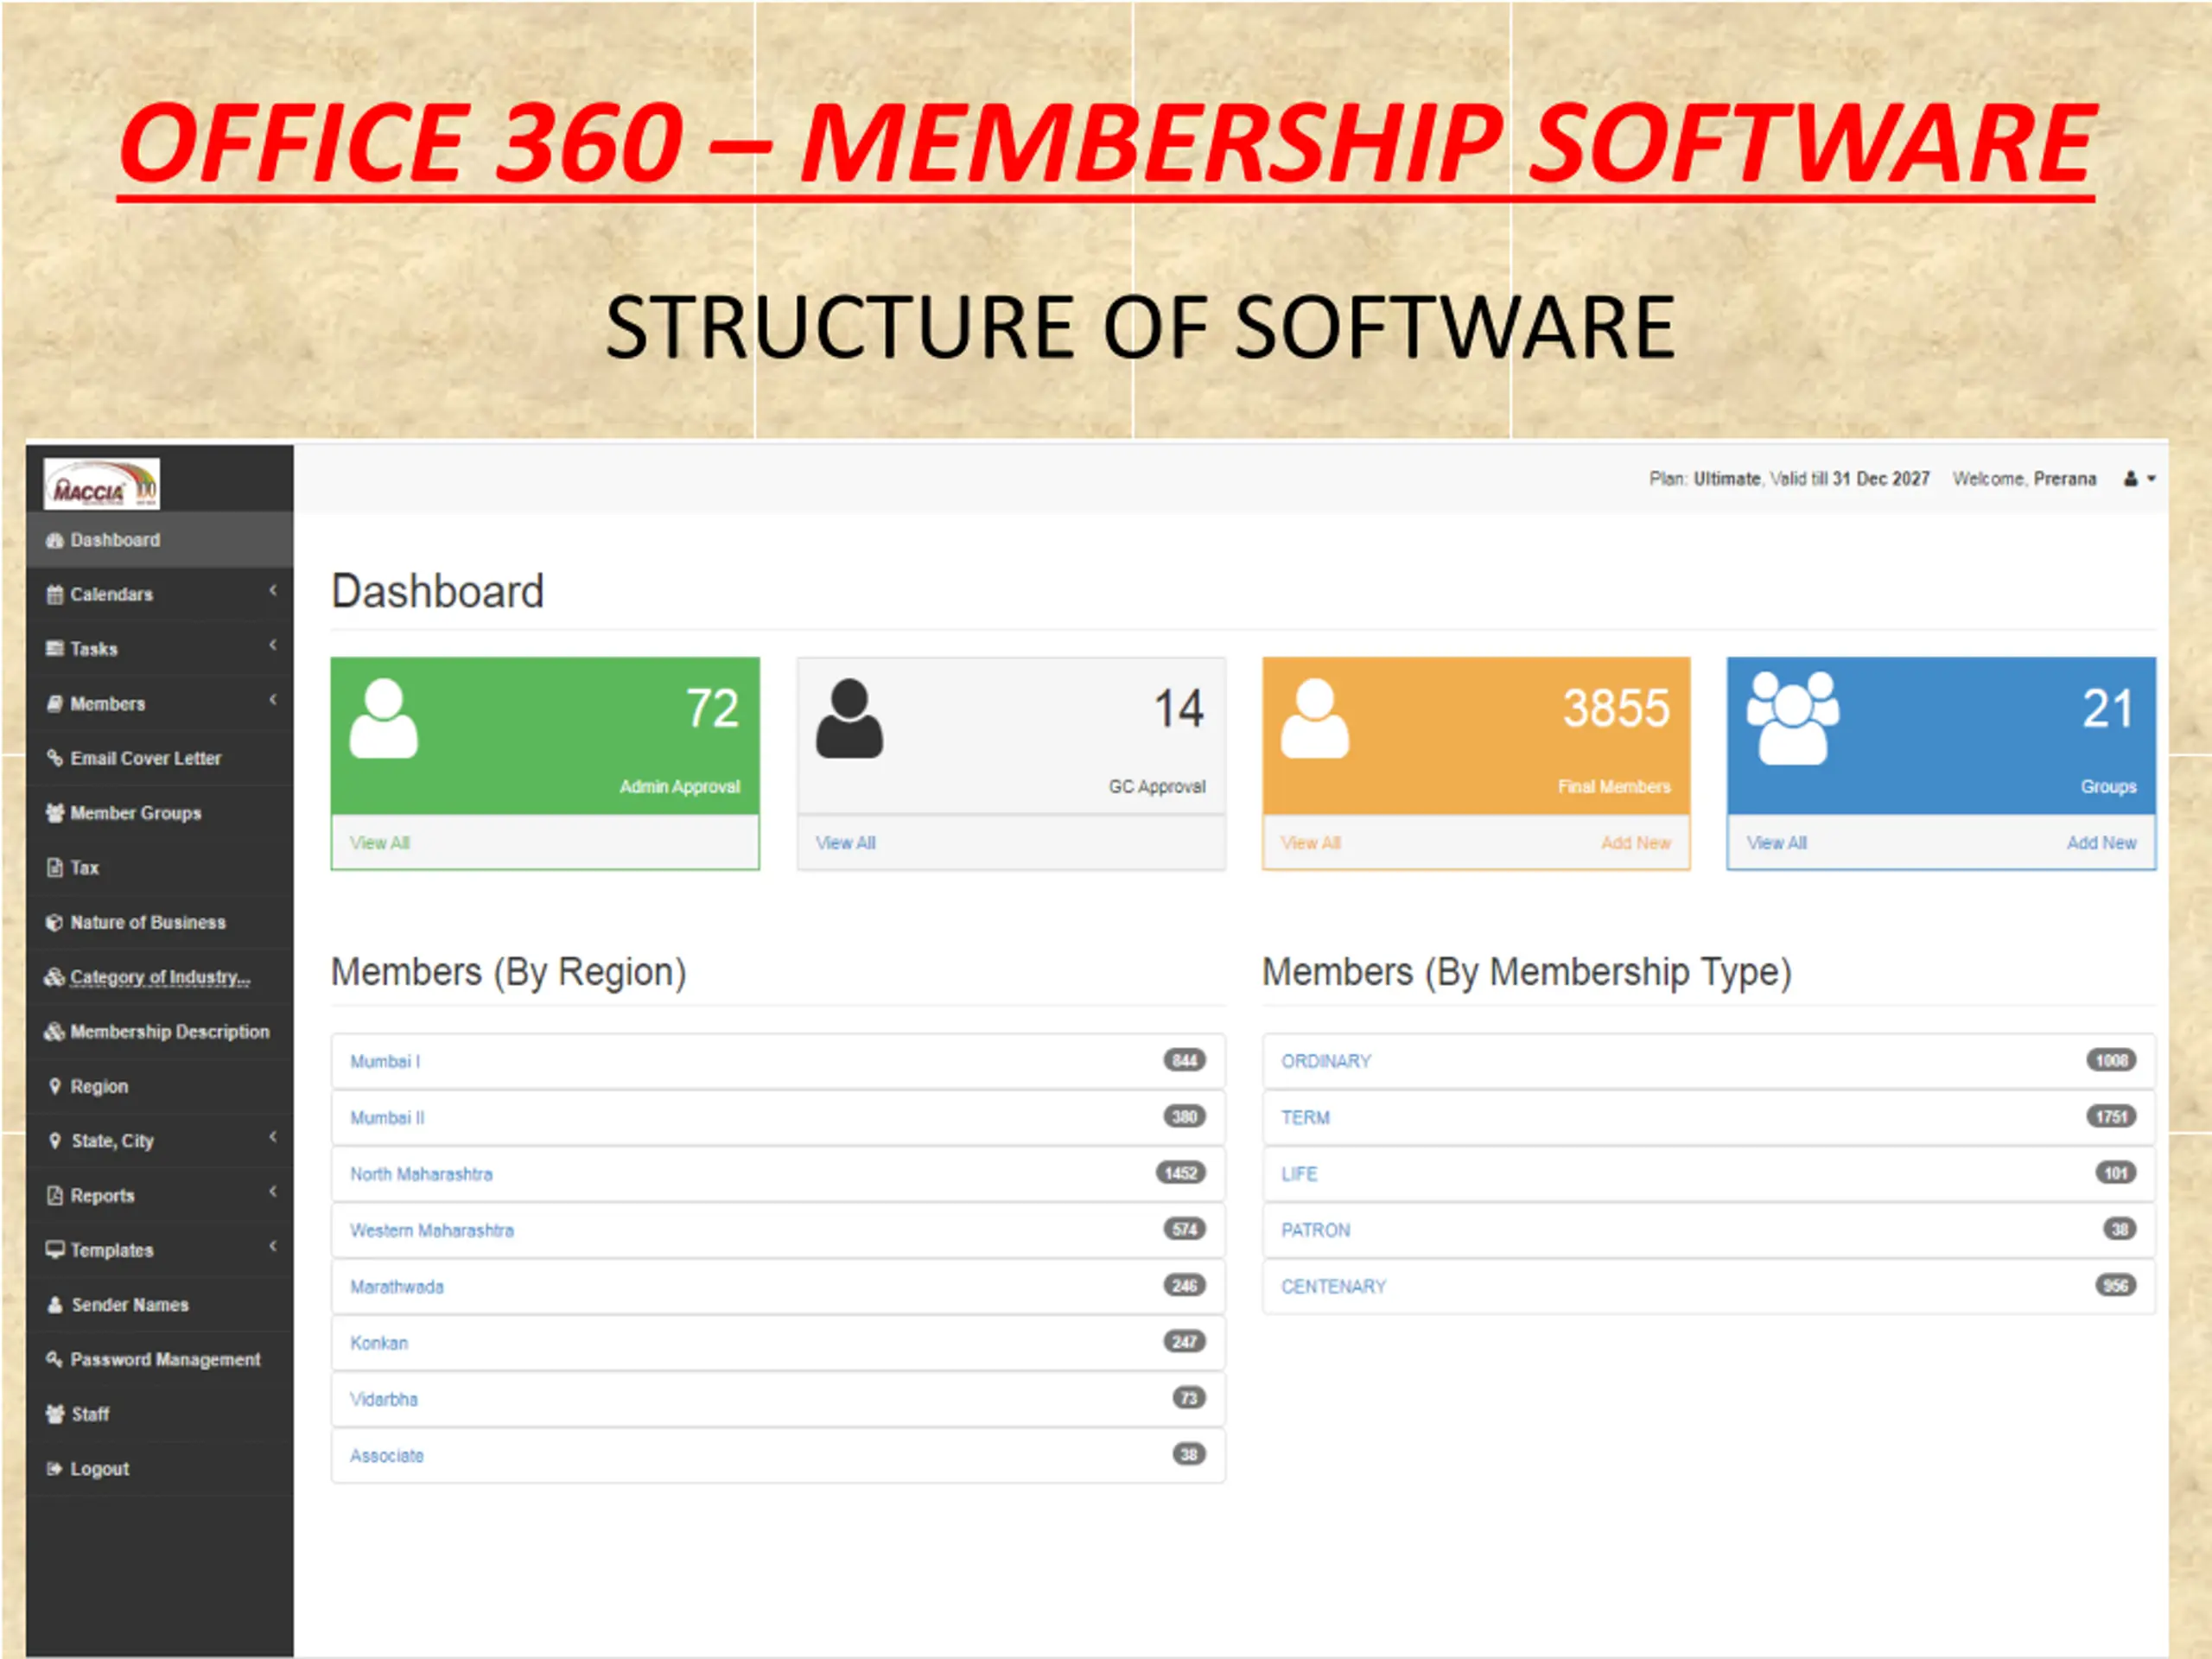Click the Membership Description cubes icon
2212x1659 pixels.
tap(55, 1032)
